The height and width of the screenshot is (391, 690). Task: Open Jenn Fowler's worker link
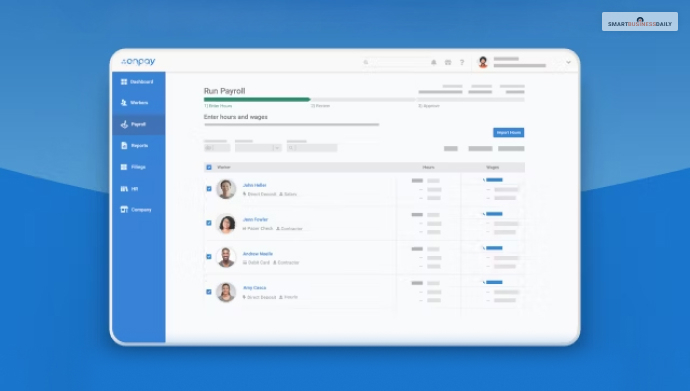point(255,219)
